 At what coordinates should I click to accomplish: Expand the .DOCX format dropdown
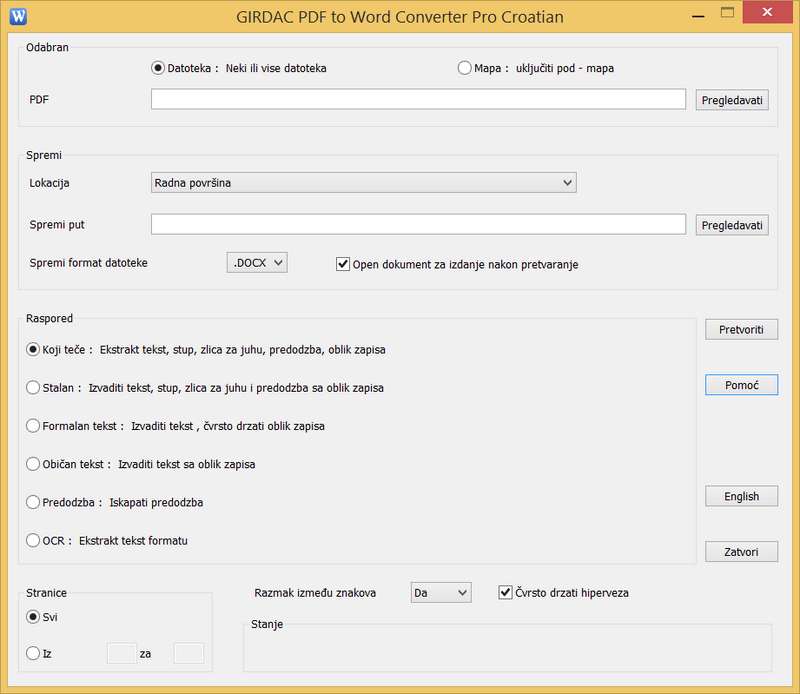[257, 262]
